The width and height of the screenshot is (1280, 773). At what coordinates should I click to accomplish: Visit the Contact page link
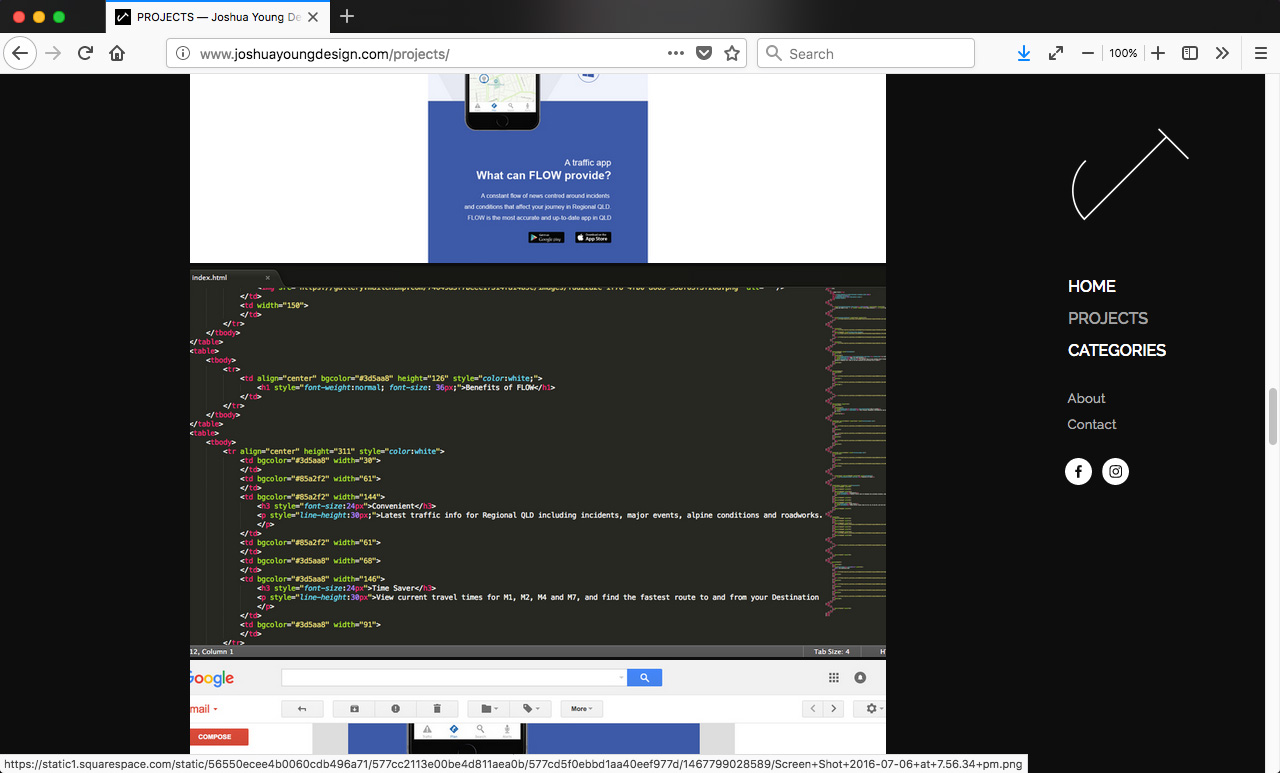point(1092,424)
